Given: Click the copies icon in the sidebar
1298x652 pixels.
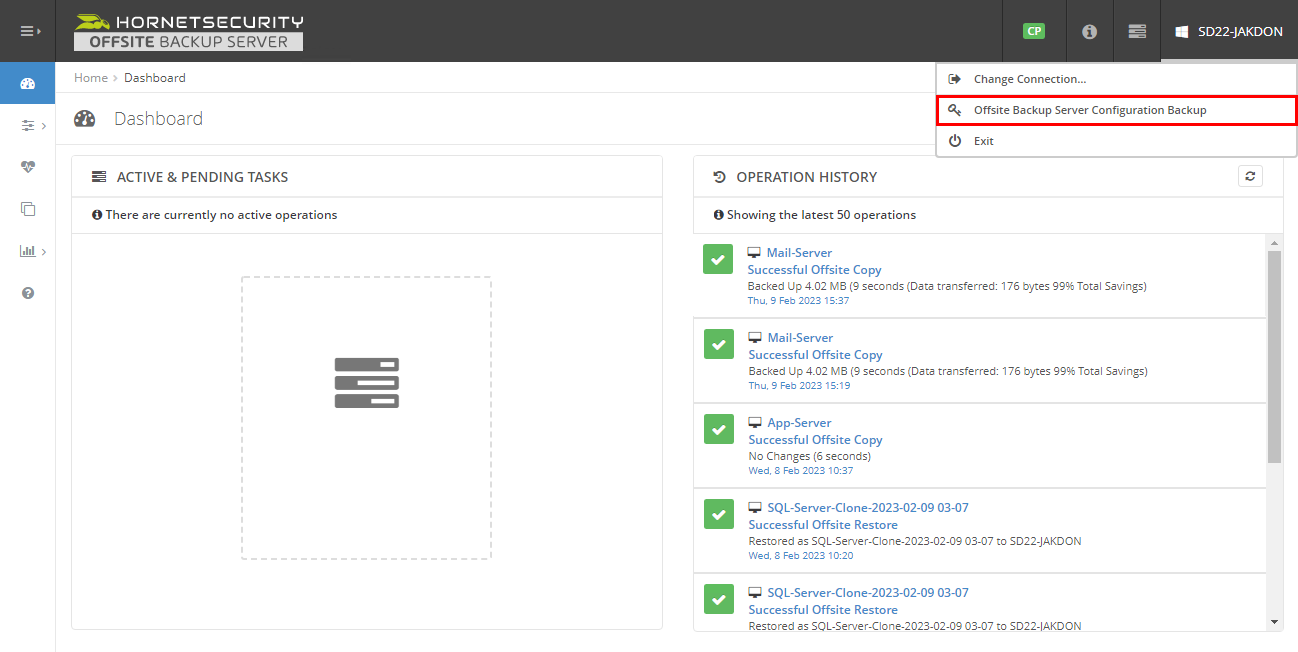Looking at the screenshot, I should point(27,209).
